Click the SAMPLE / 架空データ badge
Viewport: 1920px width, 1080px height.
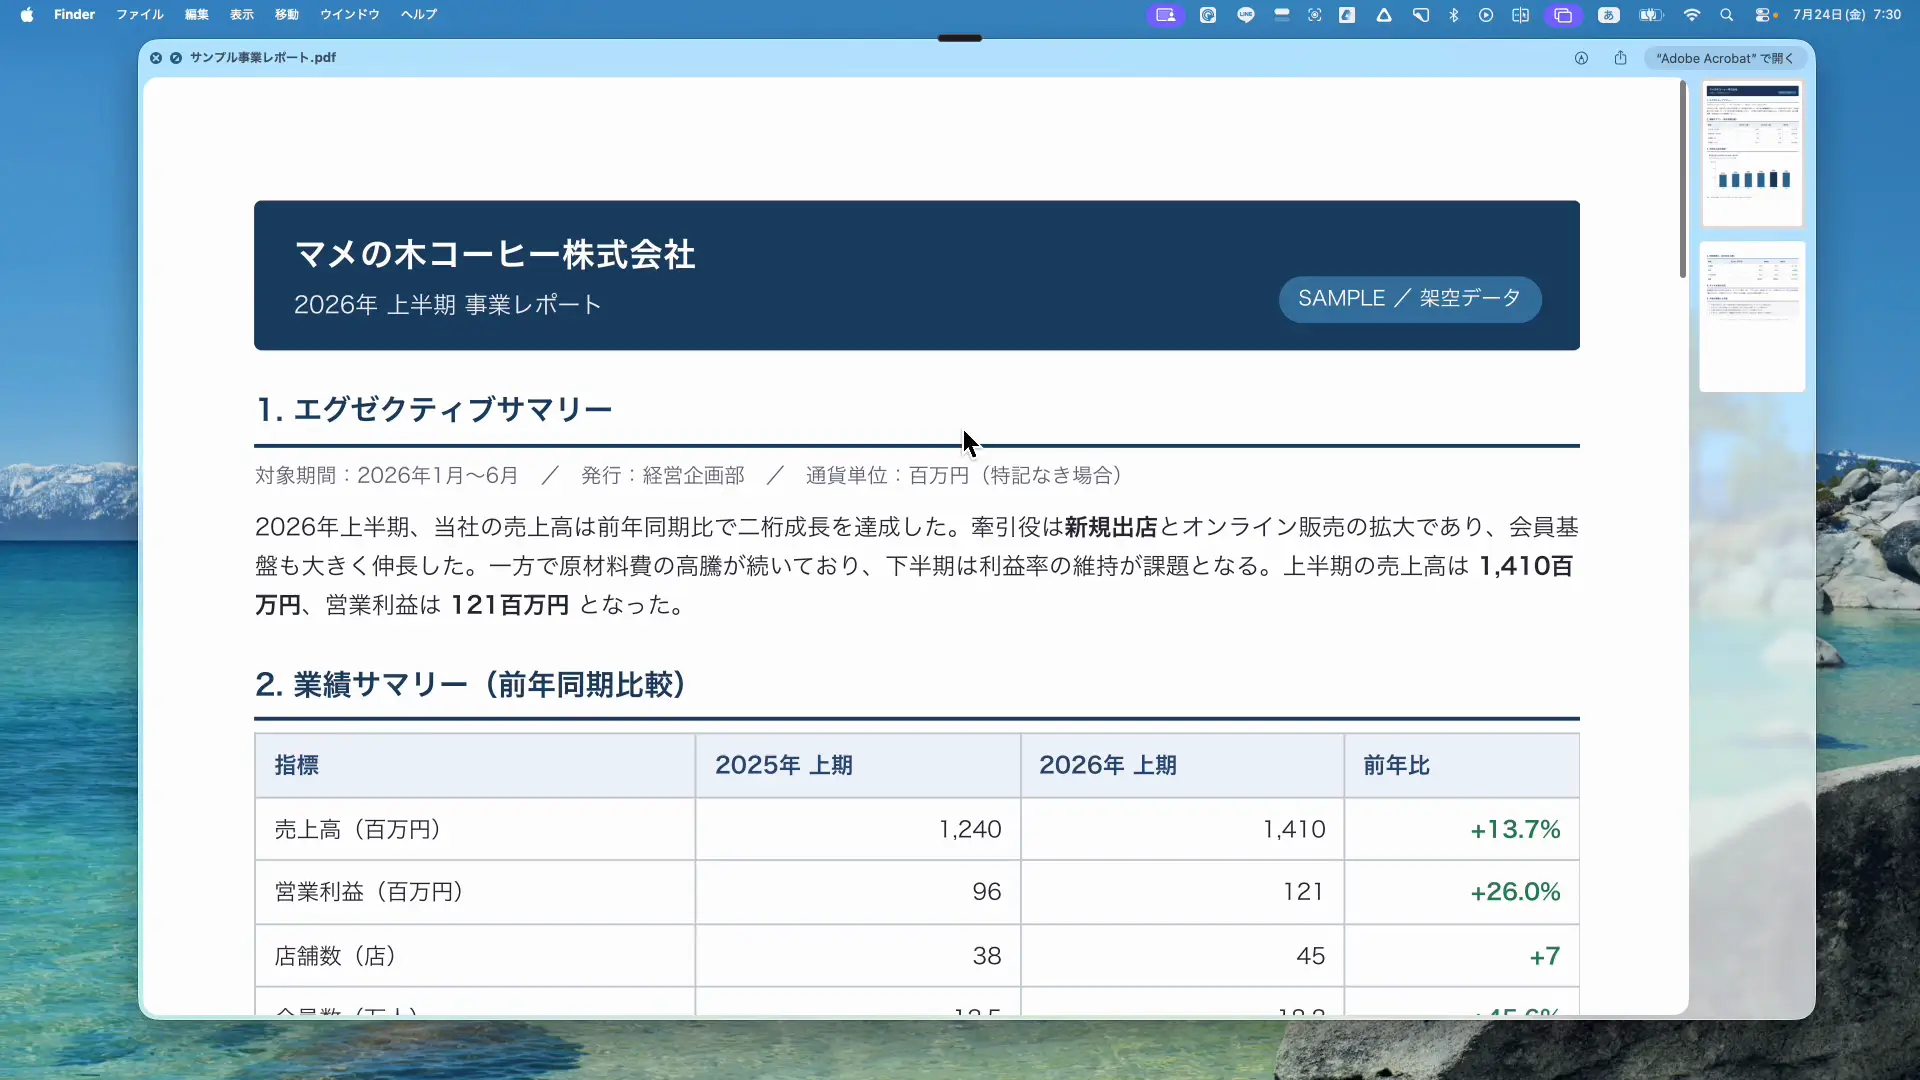pos(1409,299)
